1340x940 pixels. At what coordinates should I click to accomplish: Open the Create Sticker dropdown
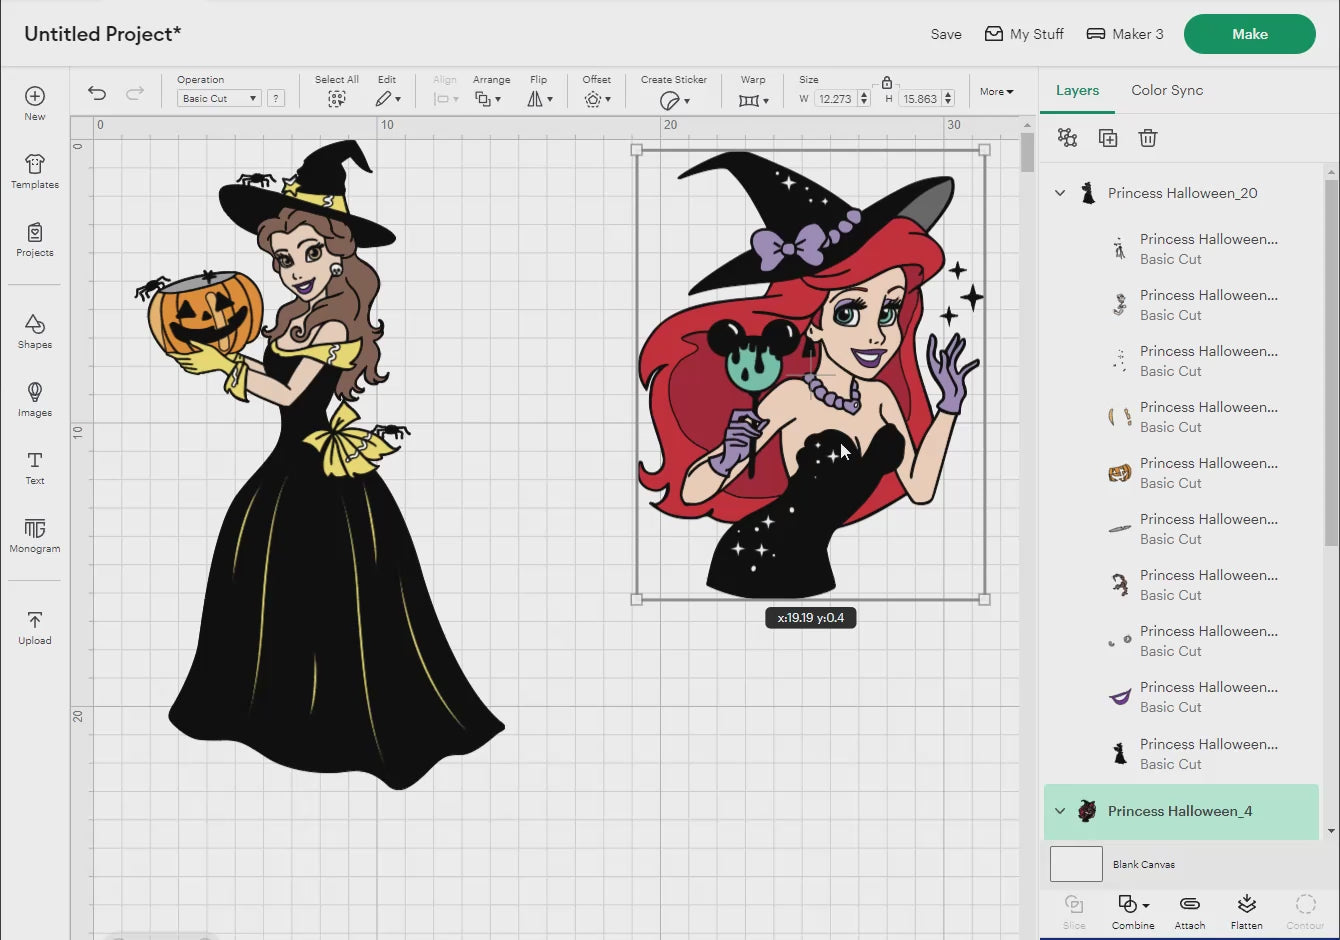click(675, 100)
